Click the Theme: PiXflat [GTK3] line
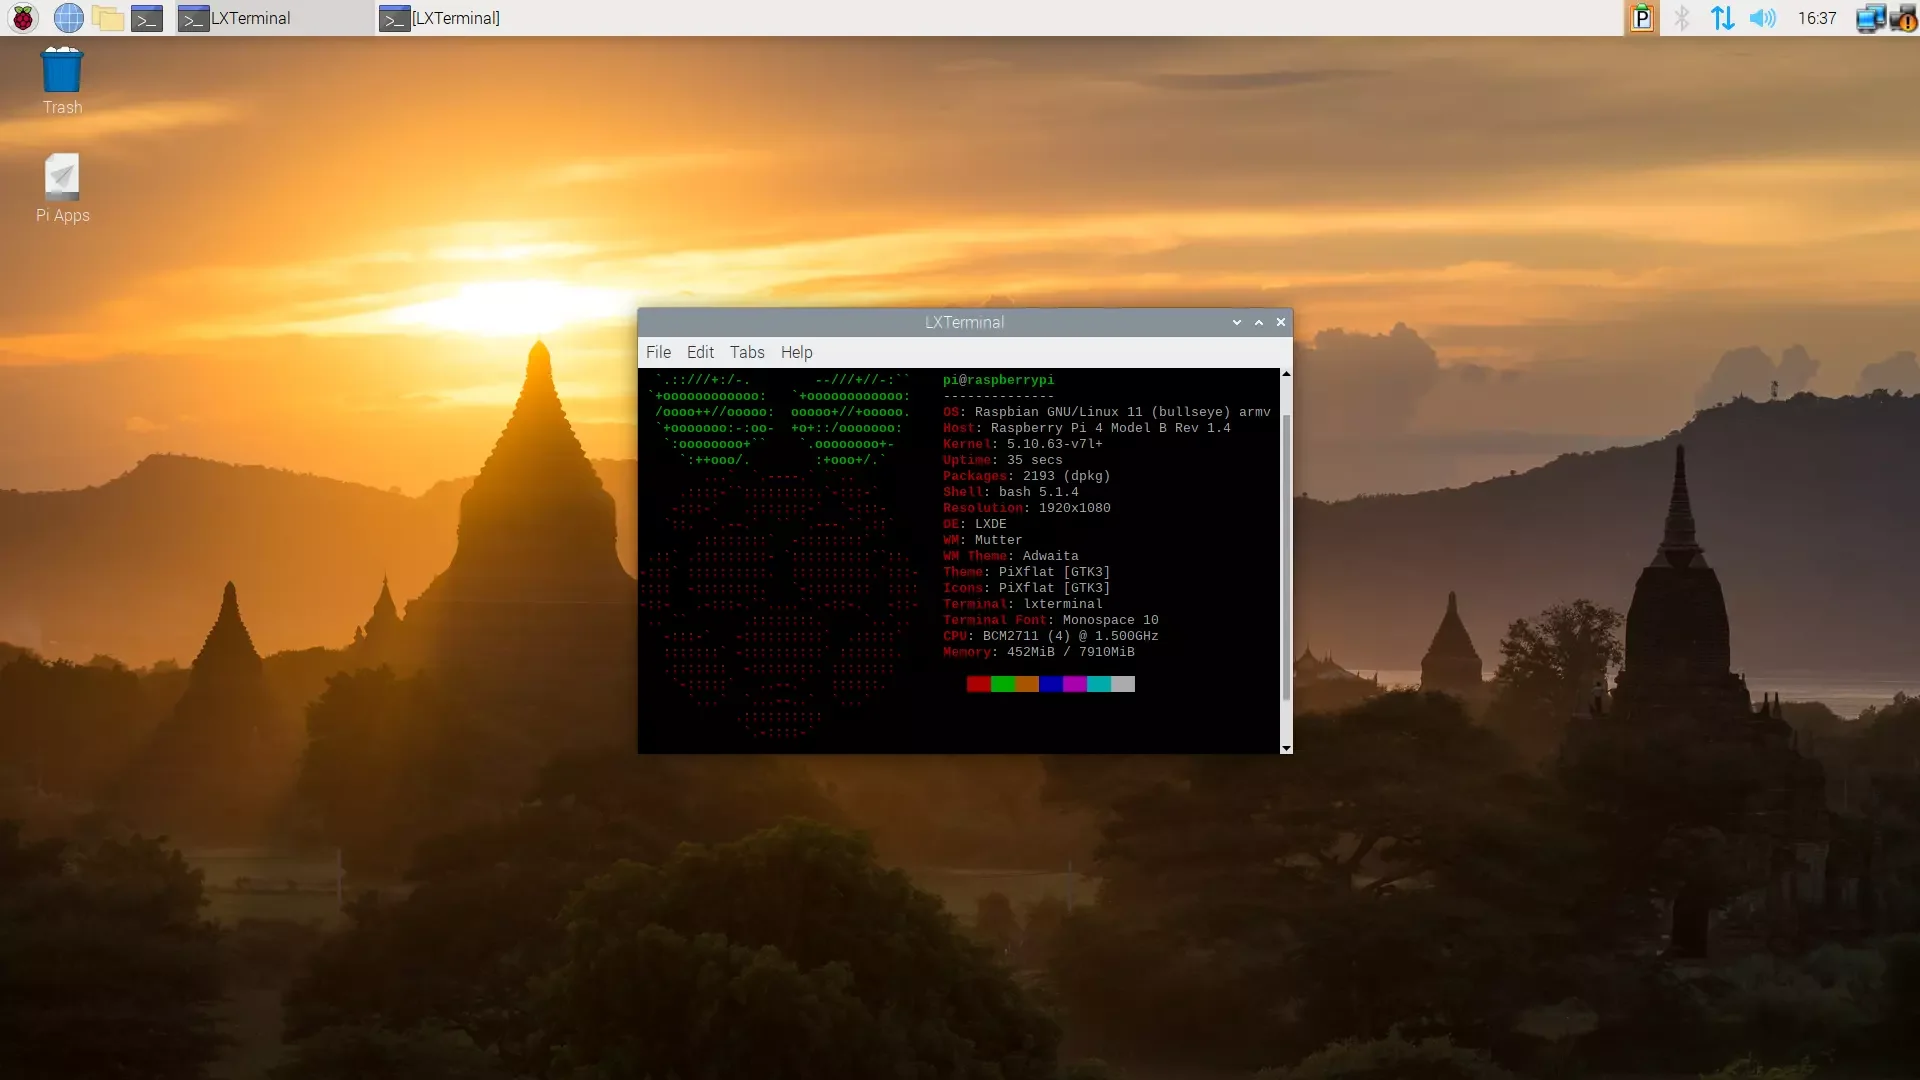The height and width of the screenshot is (1080, 1920). [x=1026, y=572]
